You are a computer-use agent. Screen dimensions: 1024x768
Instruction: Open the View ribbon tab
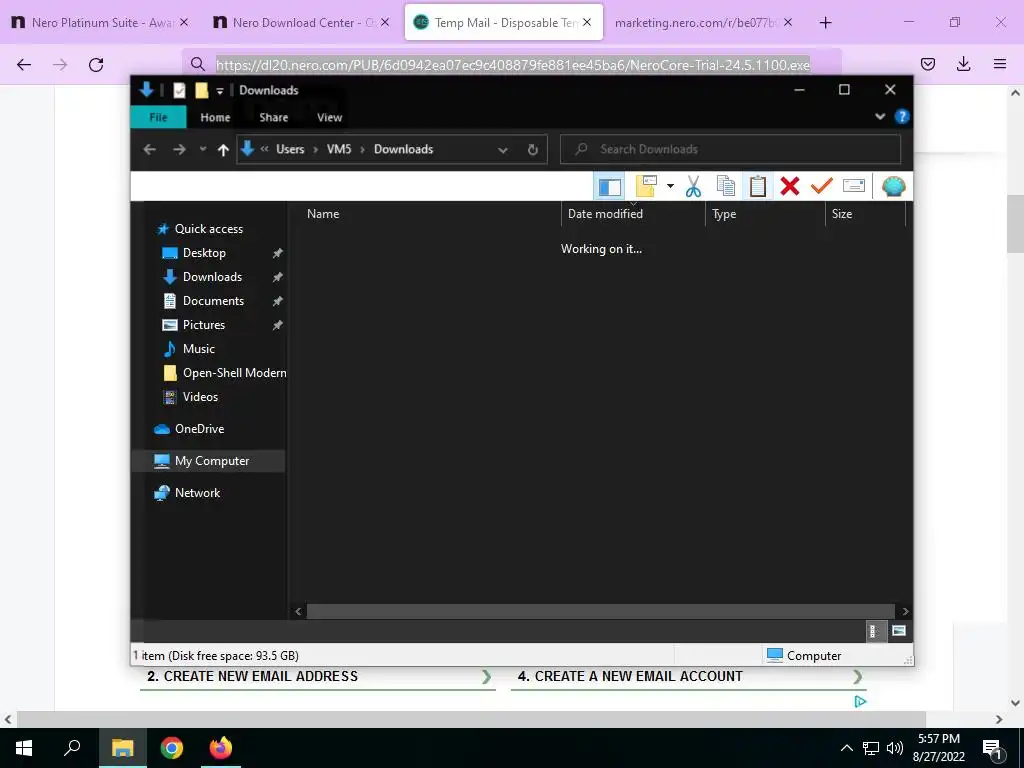(x=329, y=117)
